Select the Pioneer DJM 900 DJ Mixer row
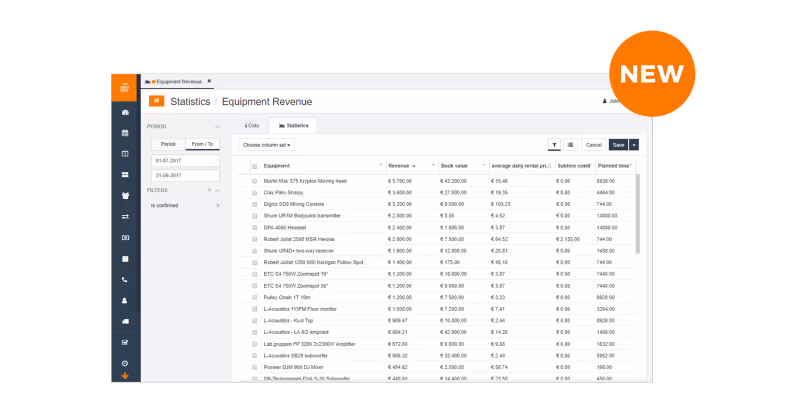Viewport: 800px width, 413px height. [437, 367]
